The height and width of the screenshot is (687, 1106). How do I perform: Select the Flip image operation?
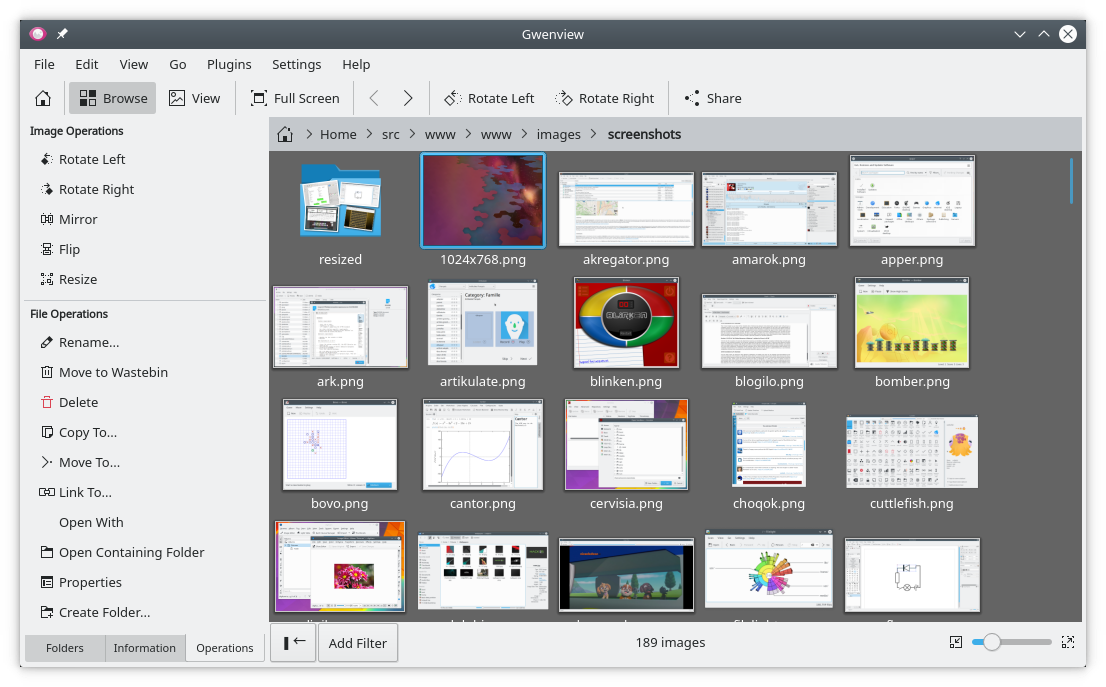[69, 249]
